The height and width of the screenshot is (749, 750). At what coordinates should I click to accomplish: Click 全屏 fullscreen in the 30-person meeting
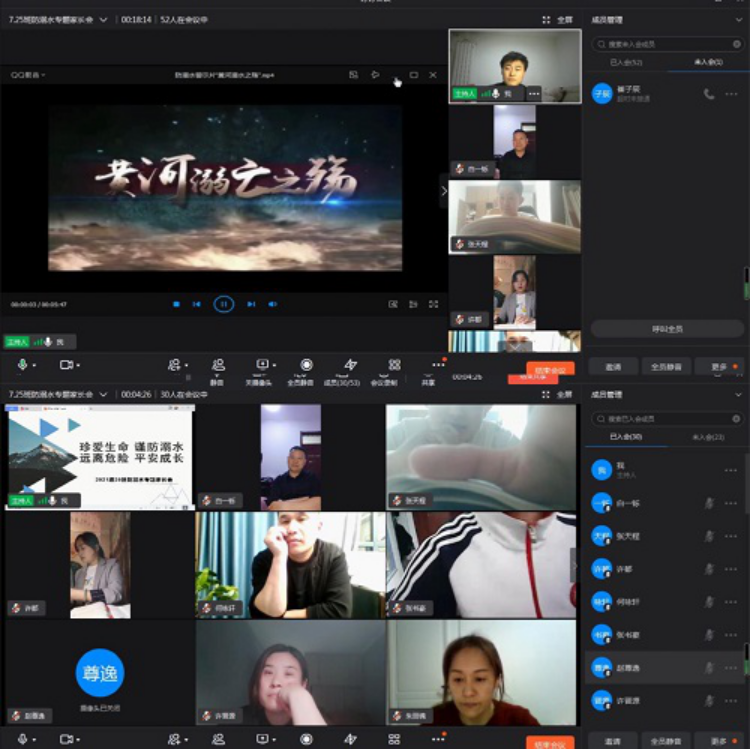click(x=558, y=395)
